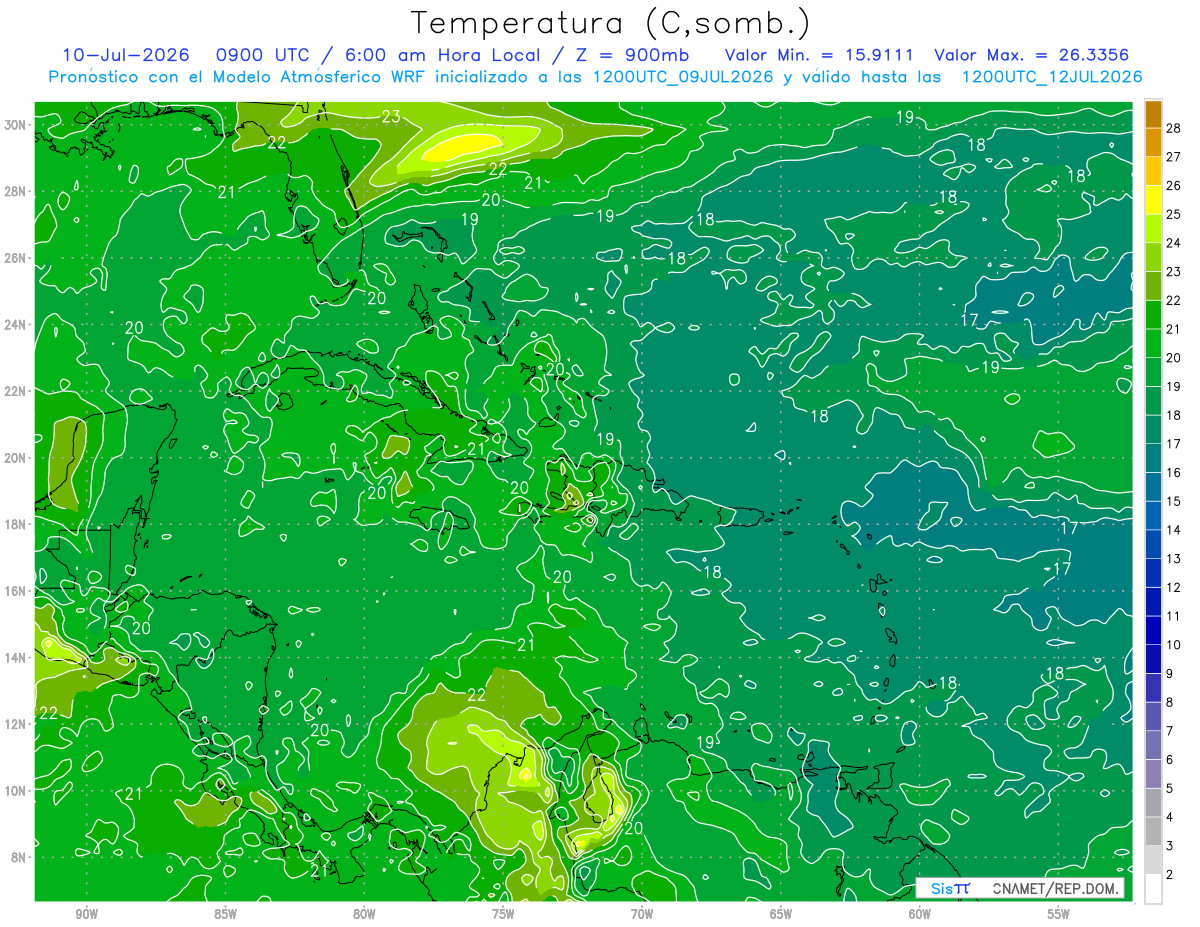Screen dimensions: 1200x927
Task: Click the 60W longitude label
Action: pyautogui.click(x=920, y=914)
